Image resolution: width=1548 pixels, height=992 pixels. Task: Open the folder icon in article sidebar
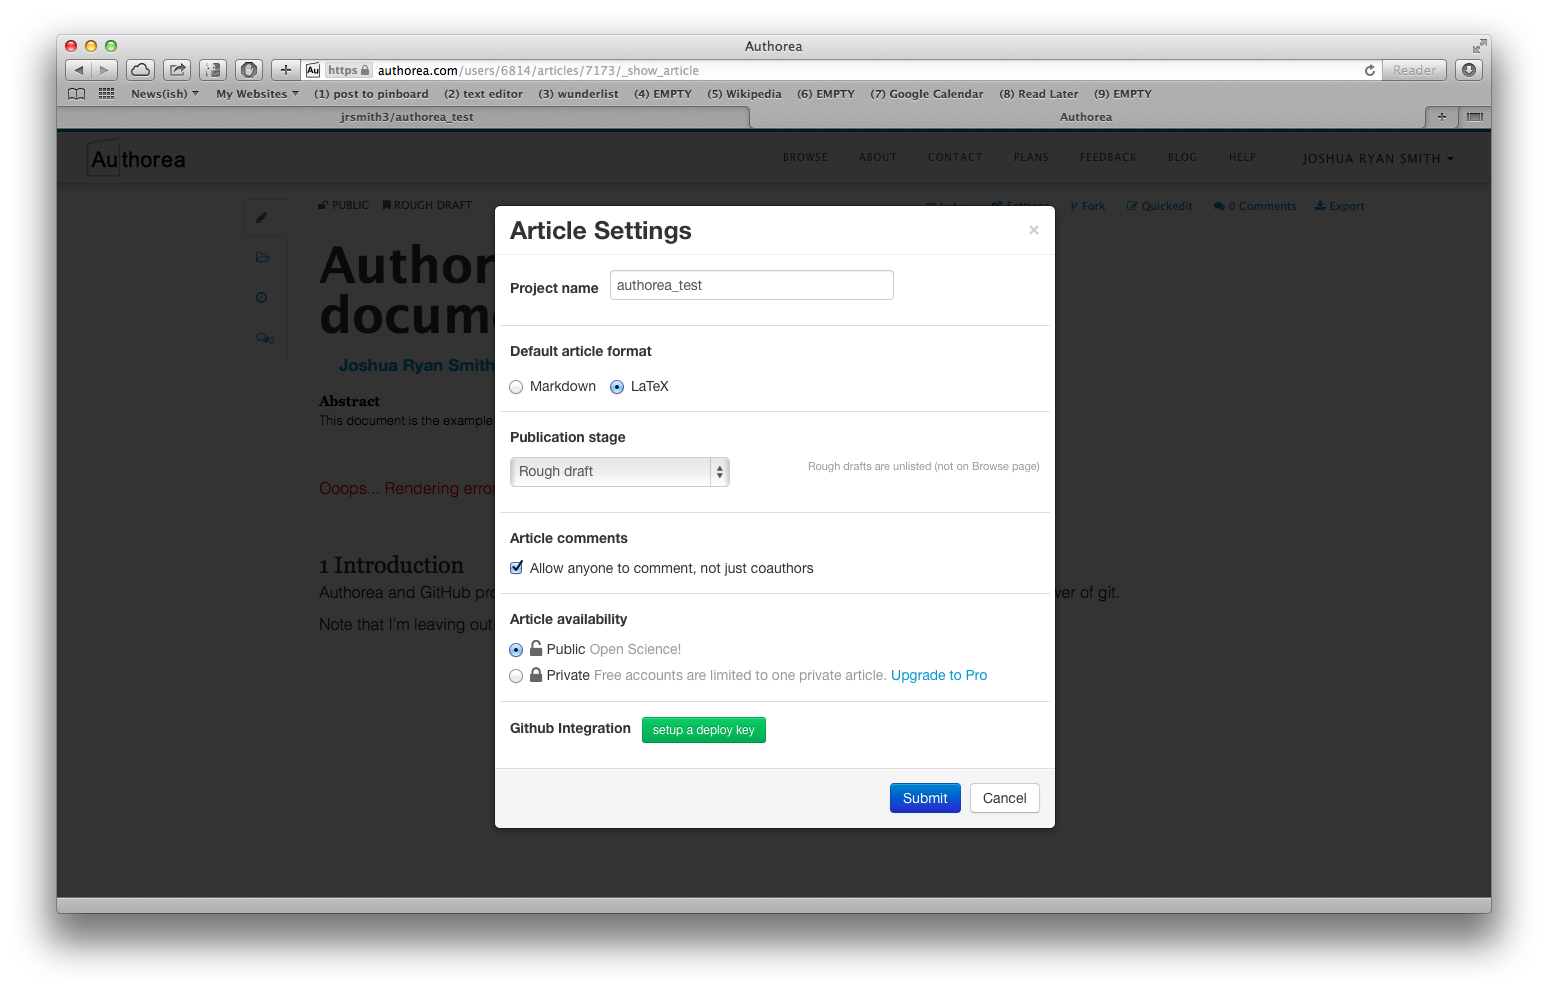pos(262,257)
